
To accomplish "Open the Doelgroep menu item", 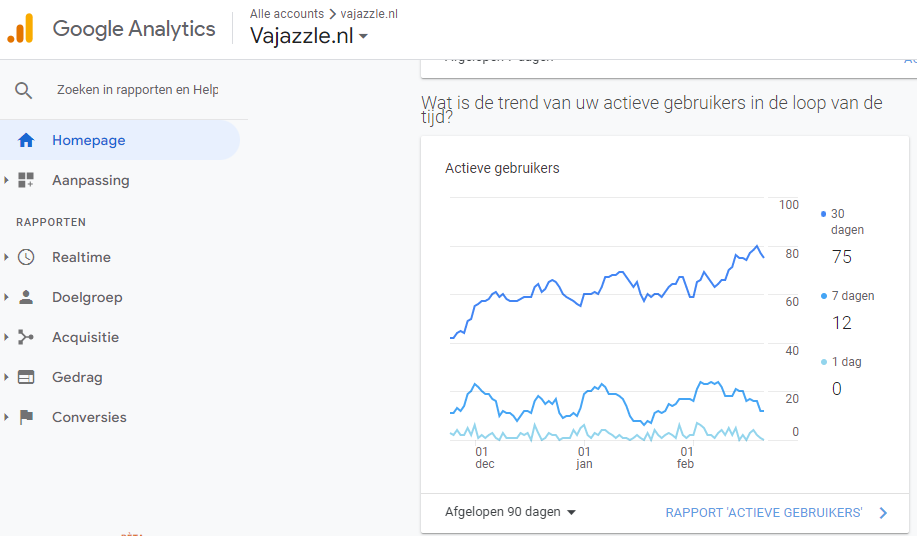I will 87,297.
